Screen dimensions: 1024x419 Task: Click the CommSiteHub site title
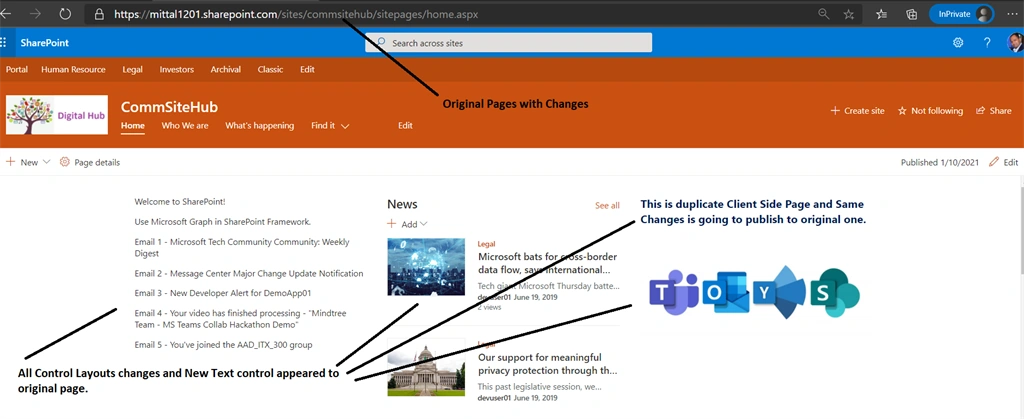click(169, 108)
